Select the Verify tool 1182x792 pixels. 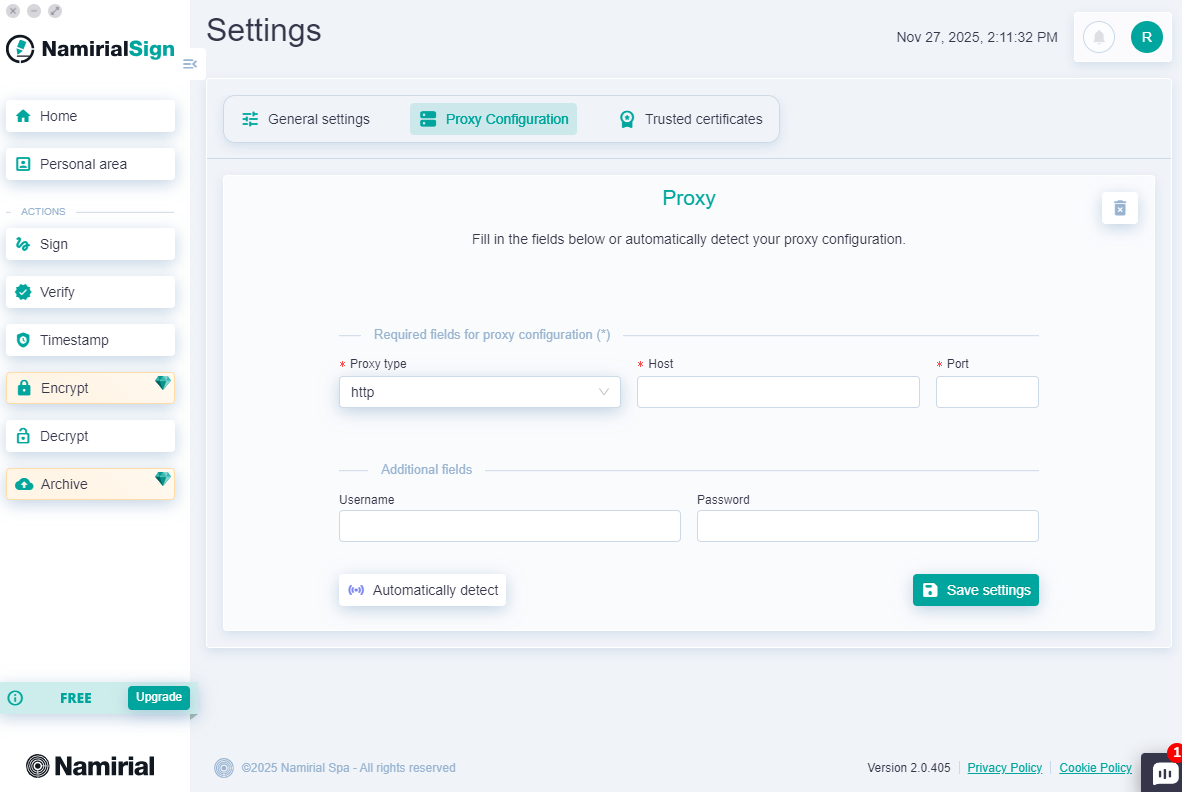[x=90, y=292]
